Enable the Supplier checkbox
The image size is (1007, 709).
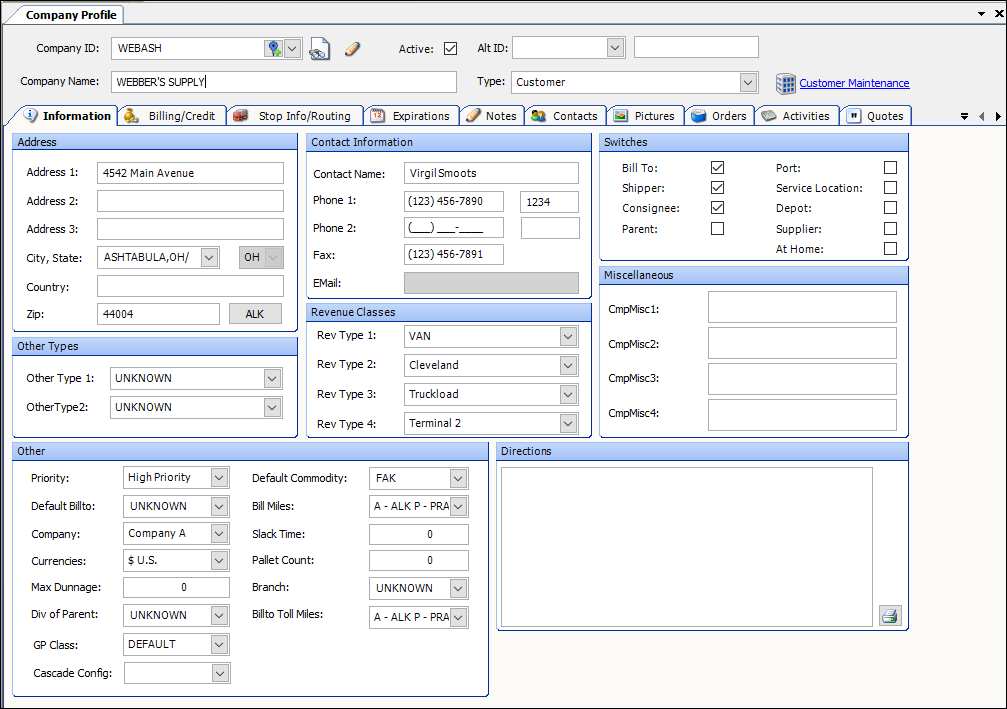(x=890, y=229)
